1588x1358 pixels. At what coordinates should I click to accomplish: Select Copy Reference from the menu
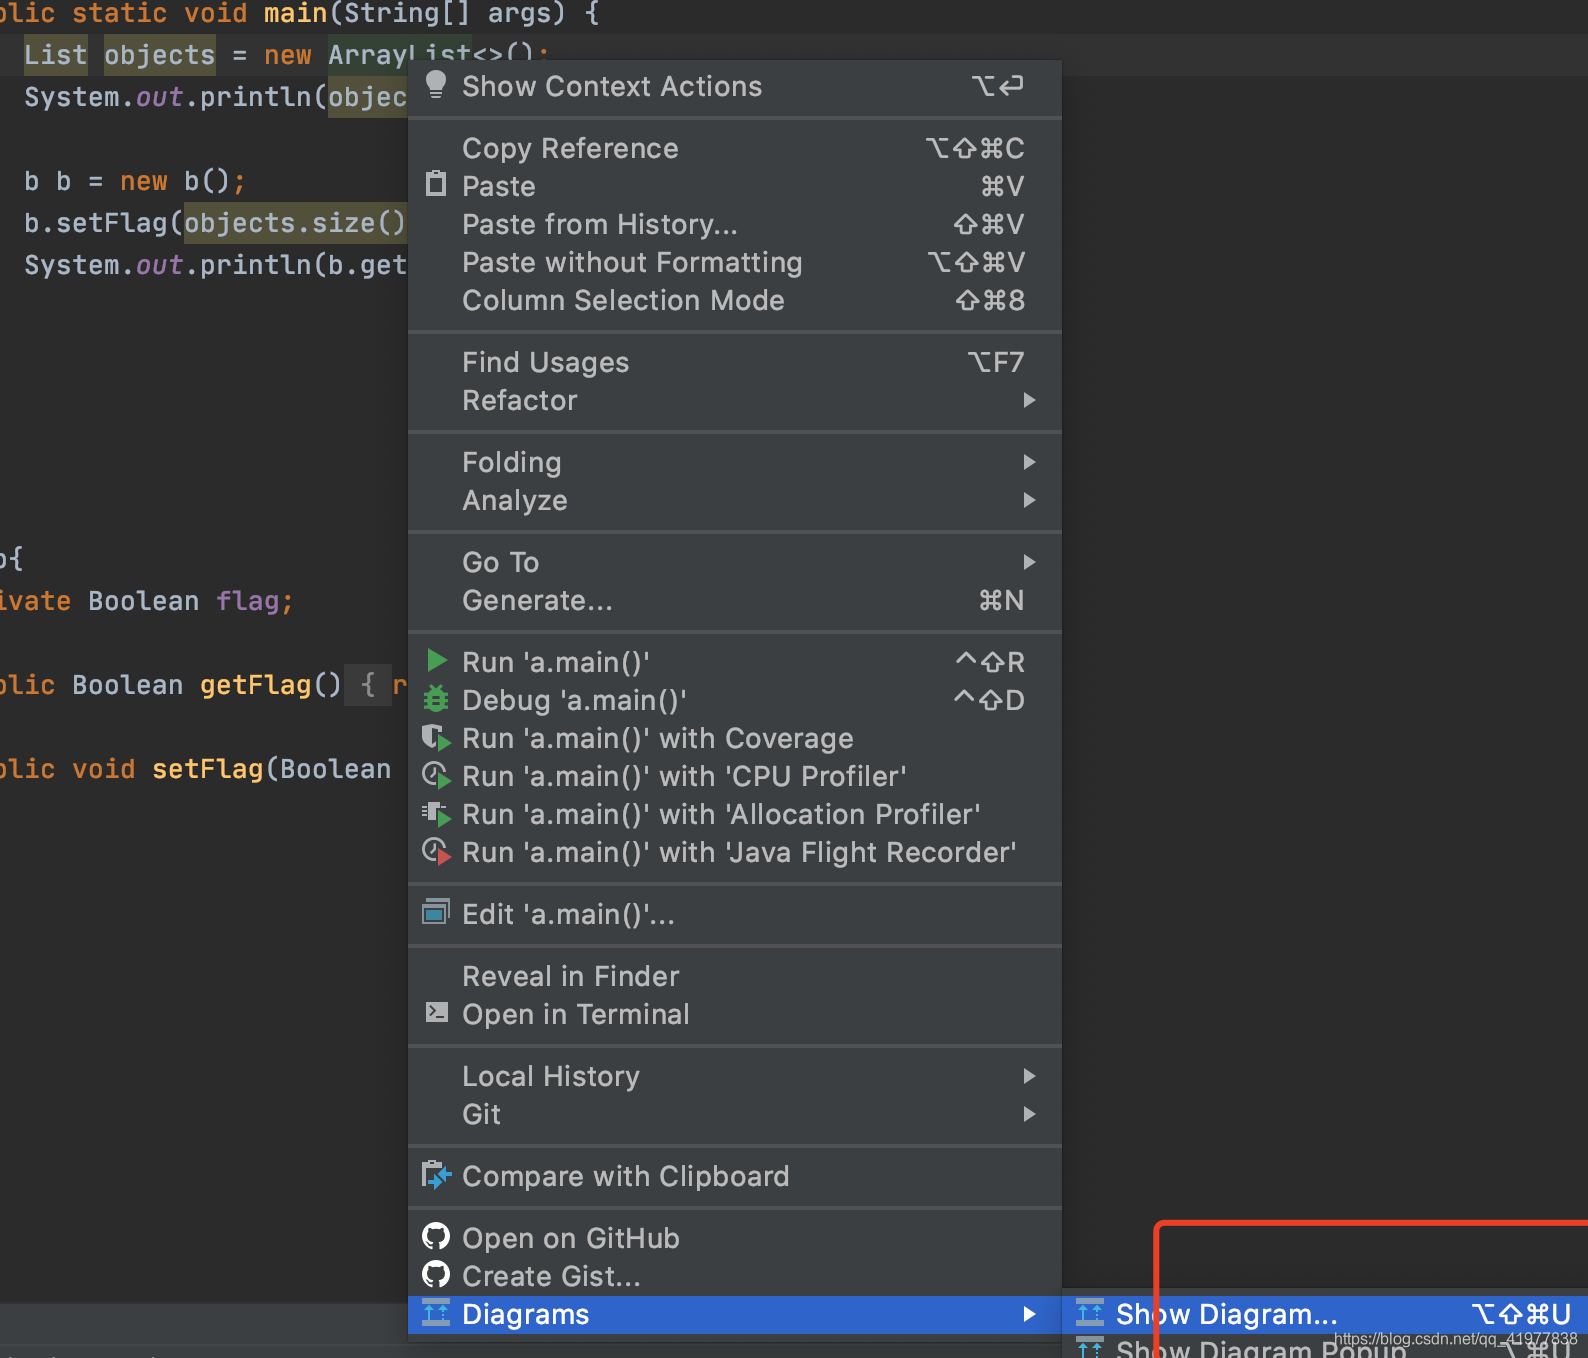tap(735, 148)
